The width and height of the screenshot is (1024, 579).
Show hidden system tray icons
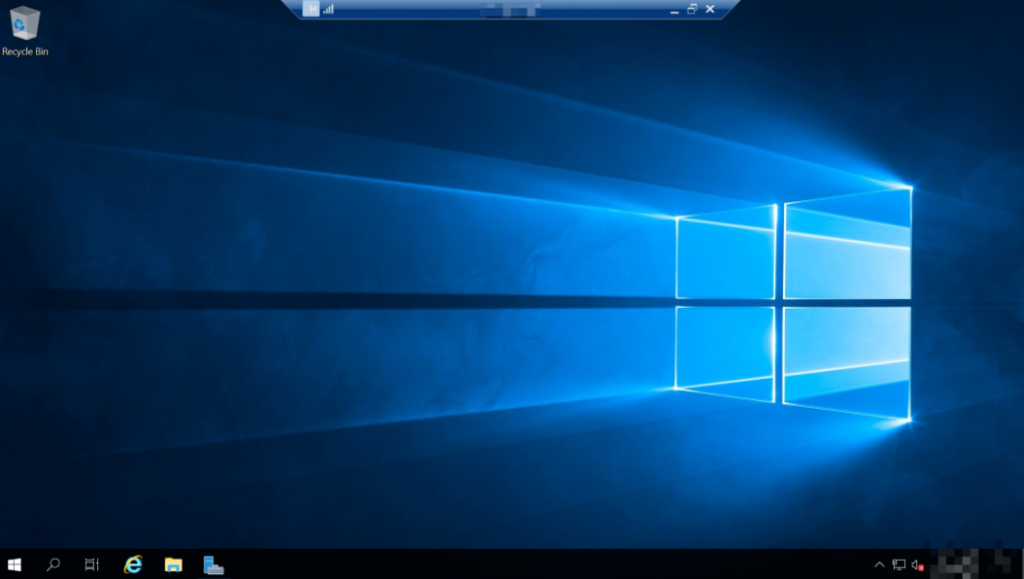point(879,565)
